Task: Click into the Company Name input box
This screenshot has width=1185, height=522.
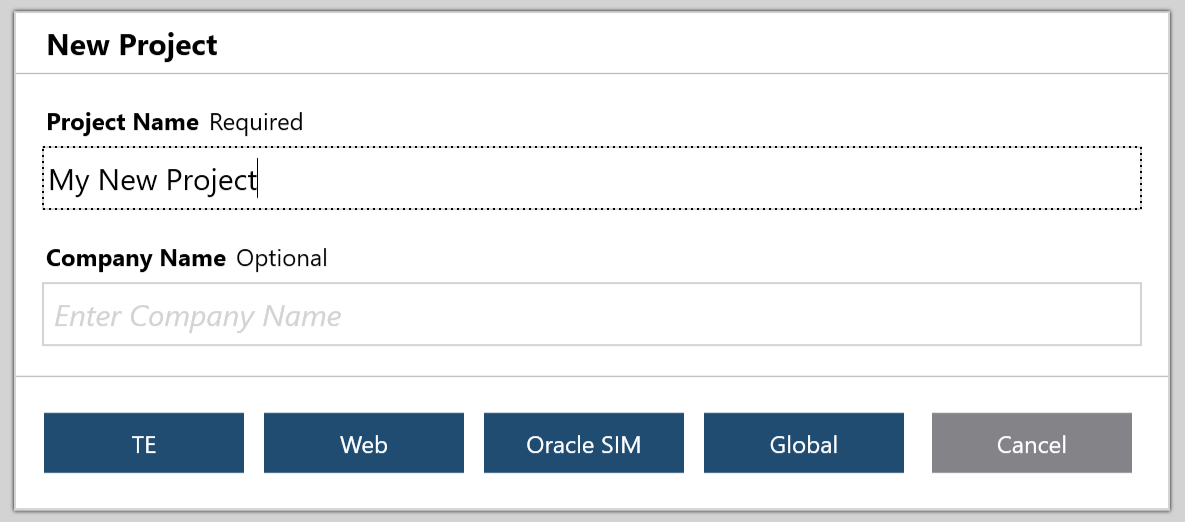Action: (591, 315)
